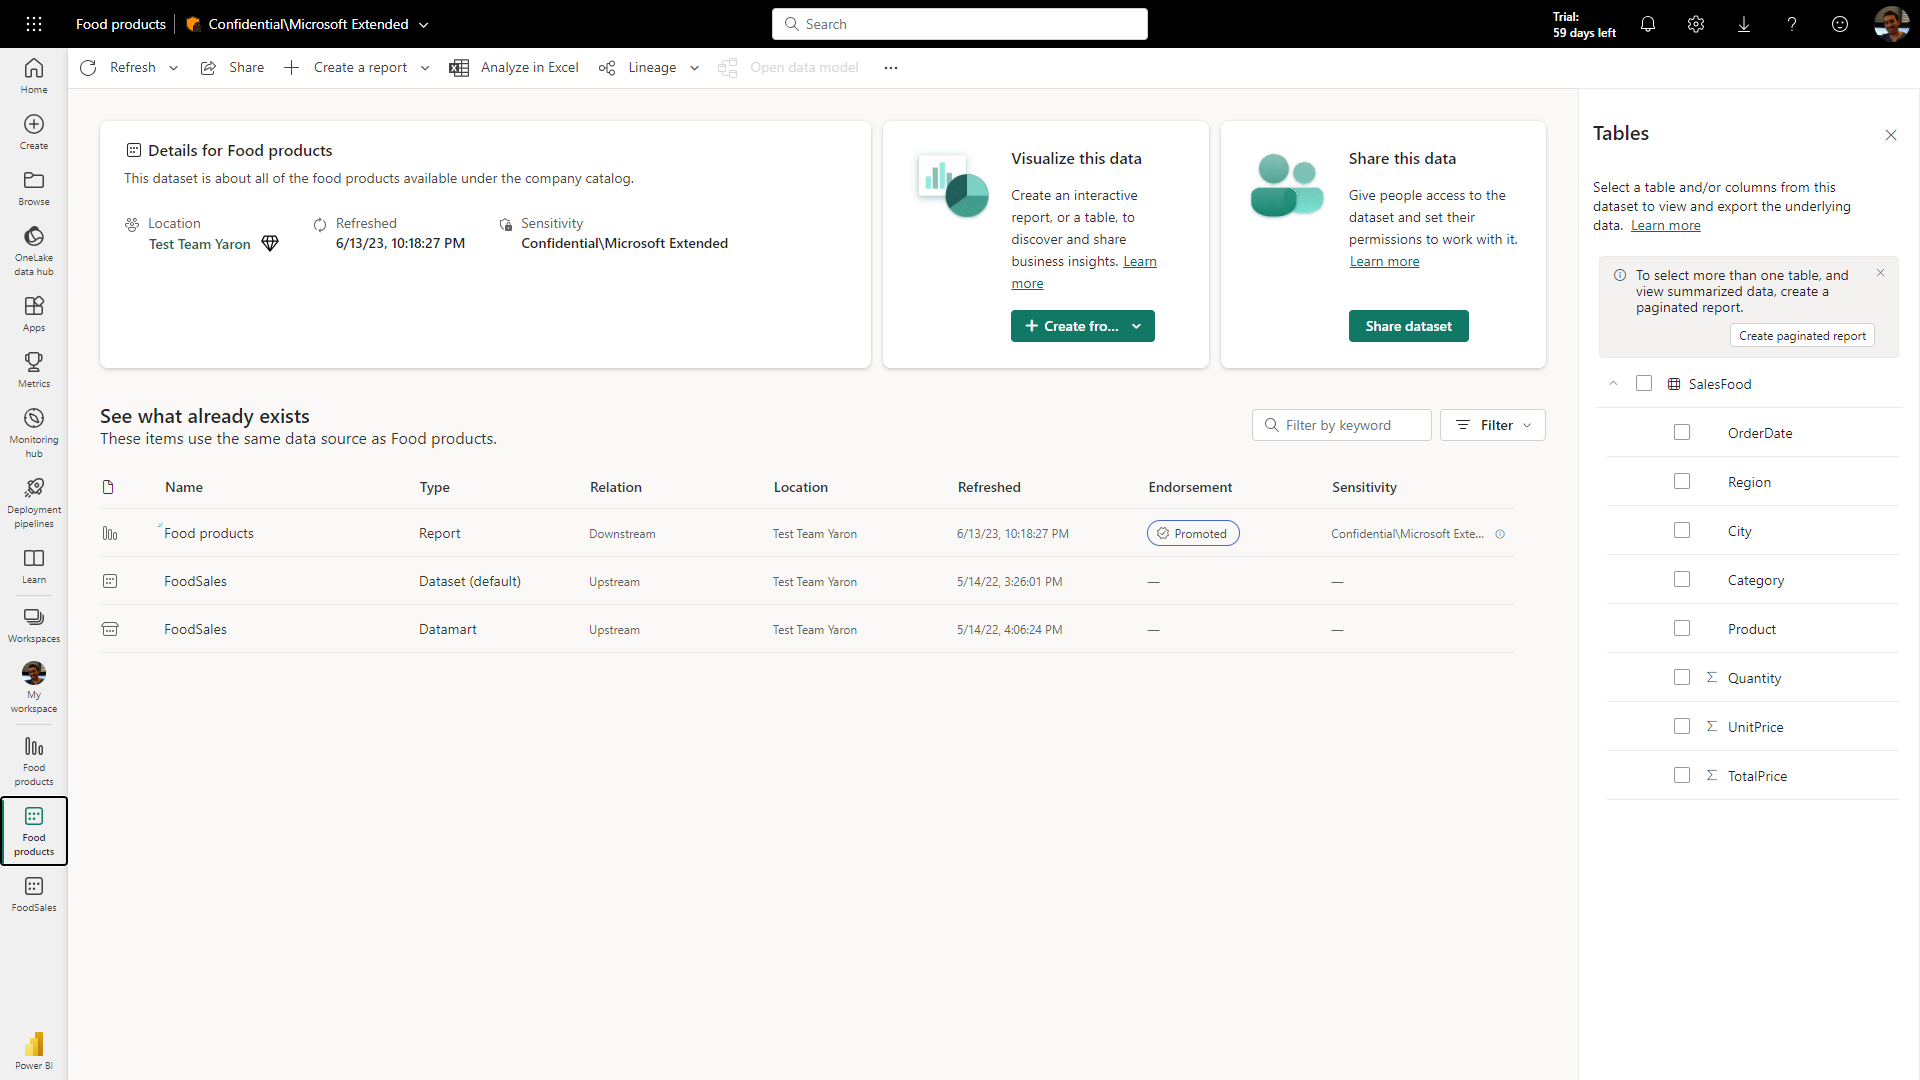Check the OrderDate column

(1682, 432)
